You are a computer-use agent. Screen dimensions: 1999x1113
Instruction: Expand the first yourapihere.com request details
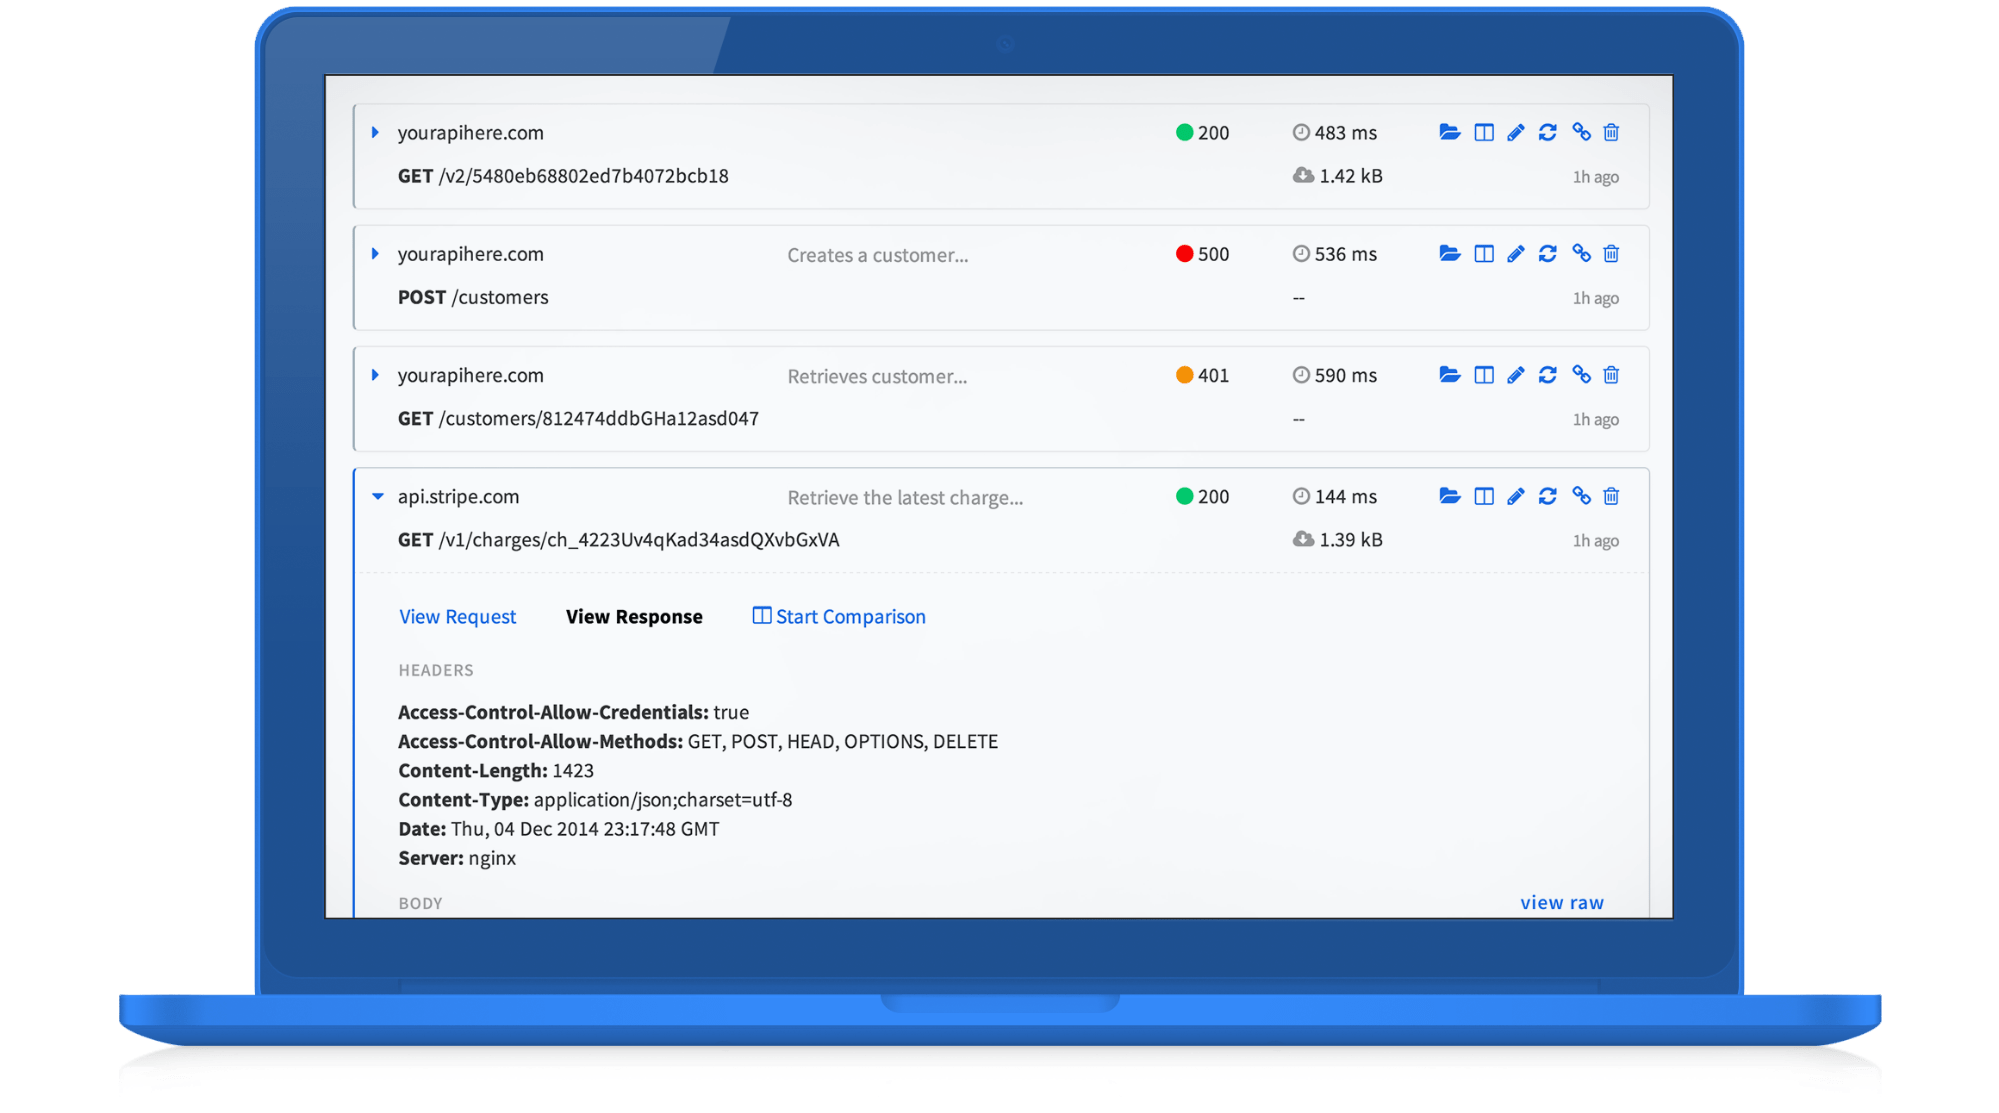coord(376,132)
